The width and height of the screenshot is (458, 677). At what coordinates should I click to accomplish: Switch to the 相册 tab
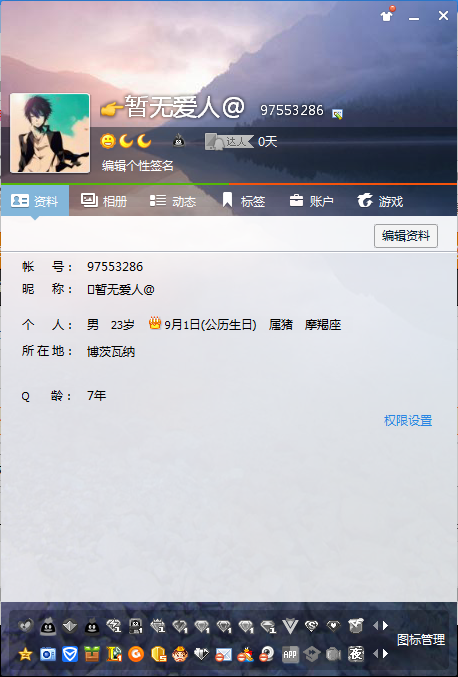coord(104,201)
